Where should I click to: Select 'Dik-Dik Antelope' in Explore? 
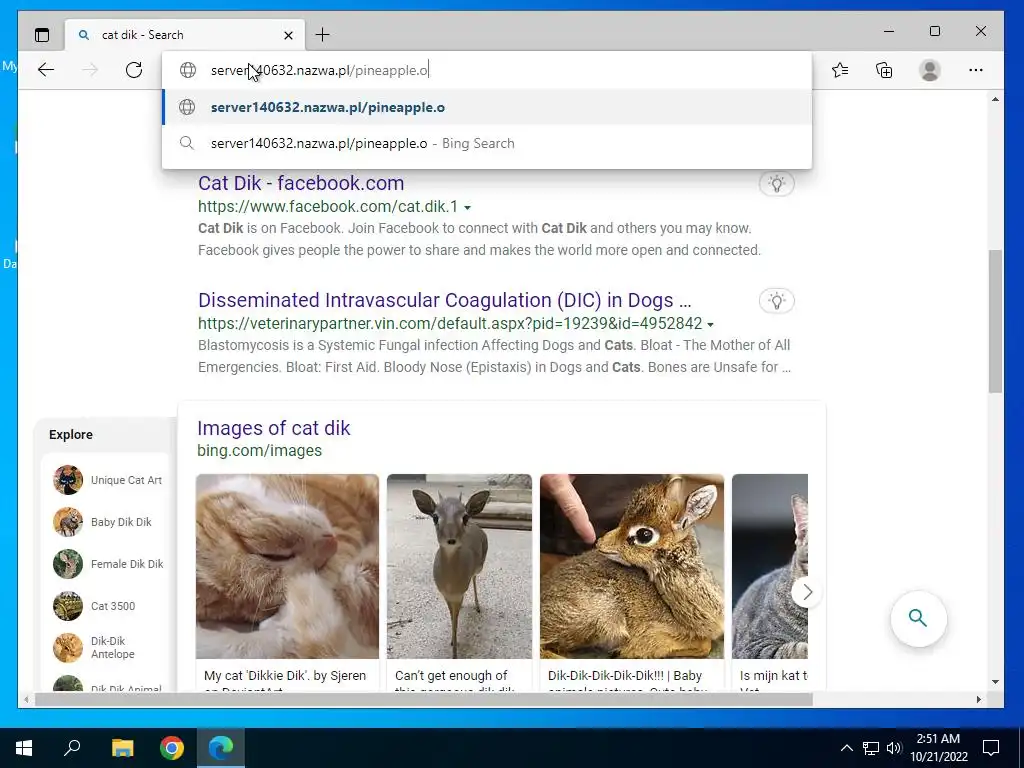[94, 648]
